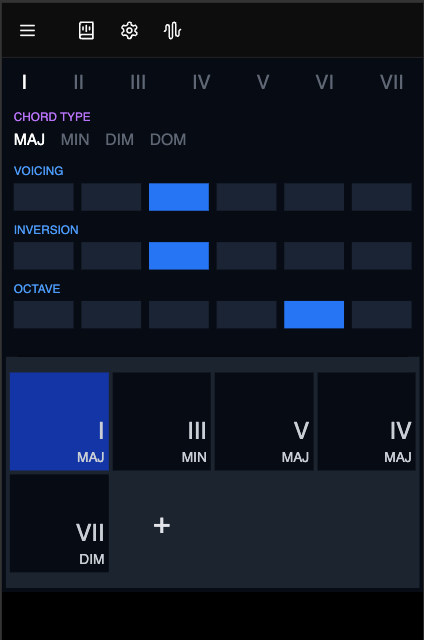Select scale degree II
424x640 pixels.
[78, 82]
